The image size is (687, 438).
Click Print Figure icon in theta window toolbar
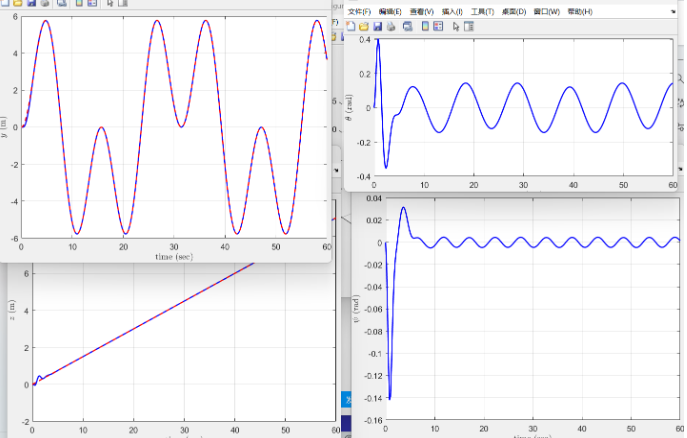[x=391, y=27]
